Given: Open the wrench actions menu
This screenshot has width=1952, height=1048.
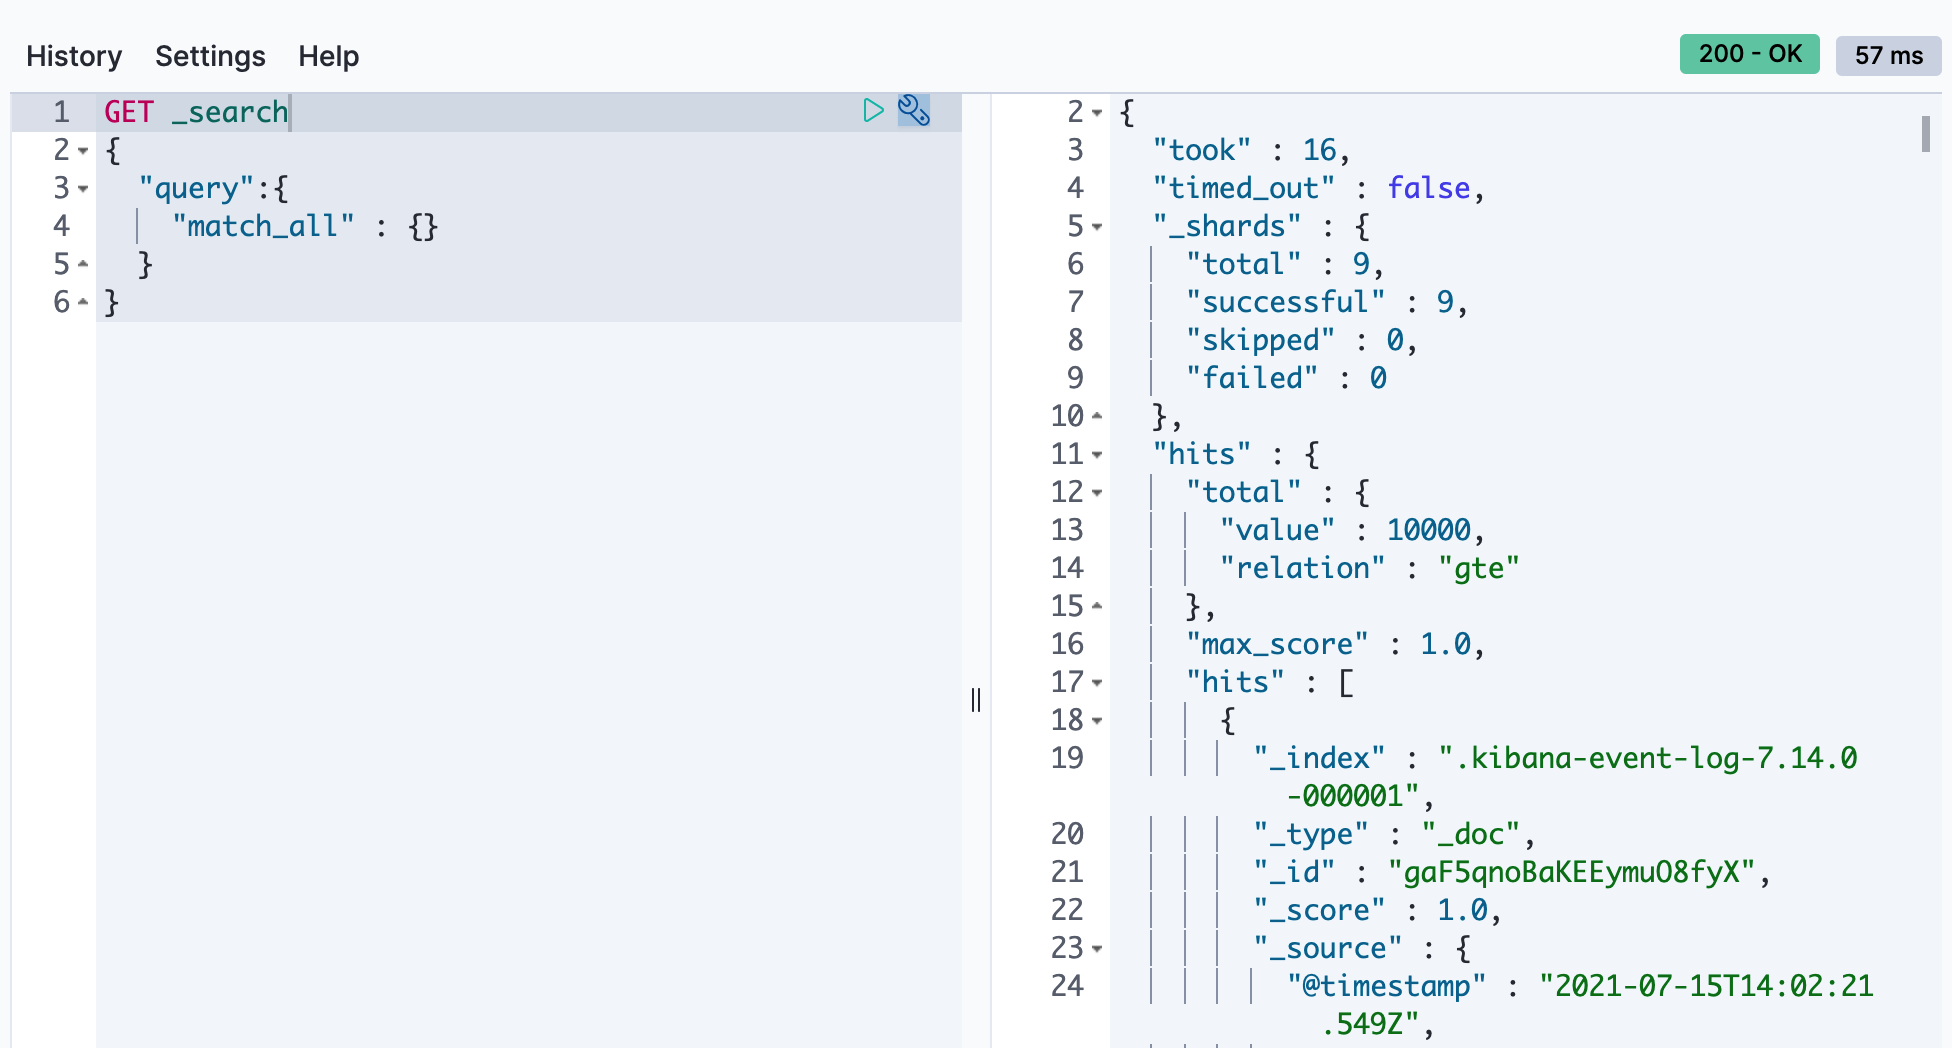Looking at the screenshot, I should (914, 110).
